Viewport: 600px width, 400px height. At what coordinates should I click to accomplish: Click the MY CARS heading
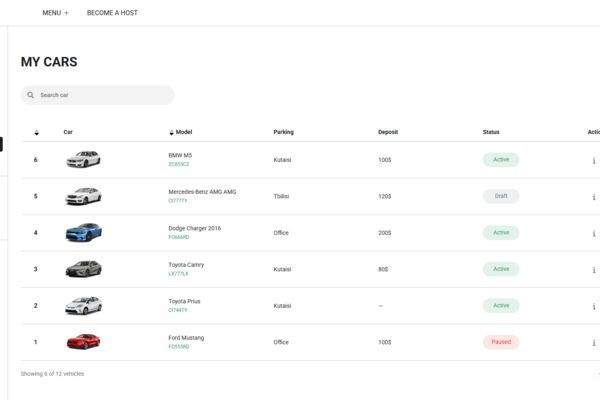[x=49, y=62]
